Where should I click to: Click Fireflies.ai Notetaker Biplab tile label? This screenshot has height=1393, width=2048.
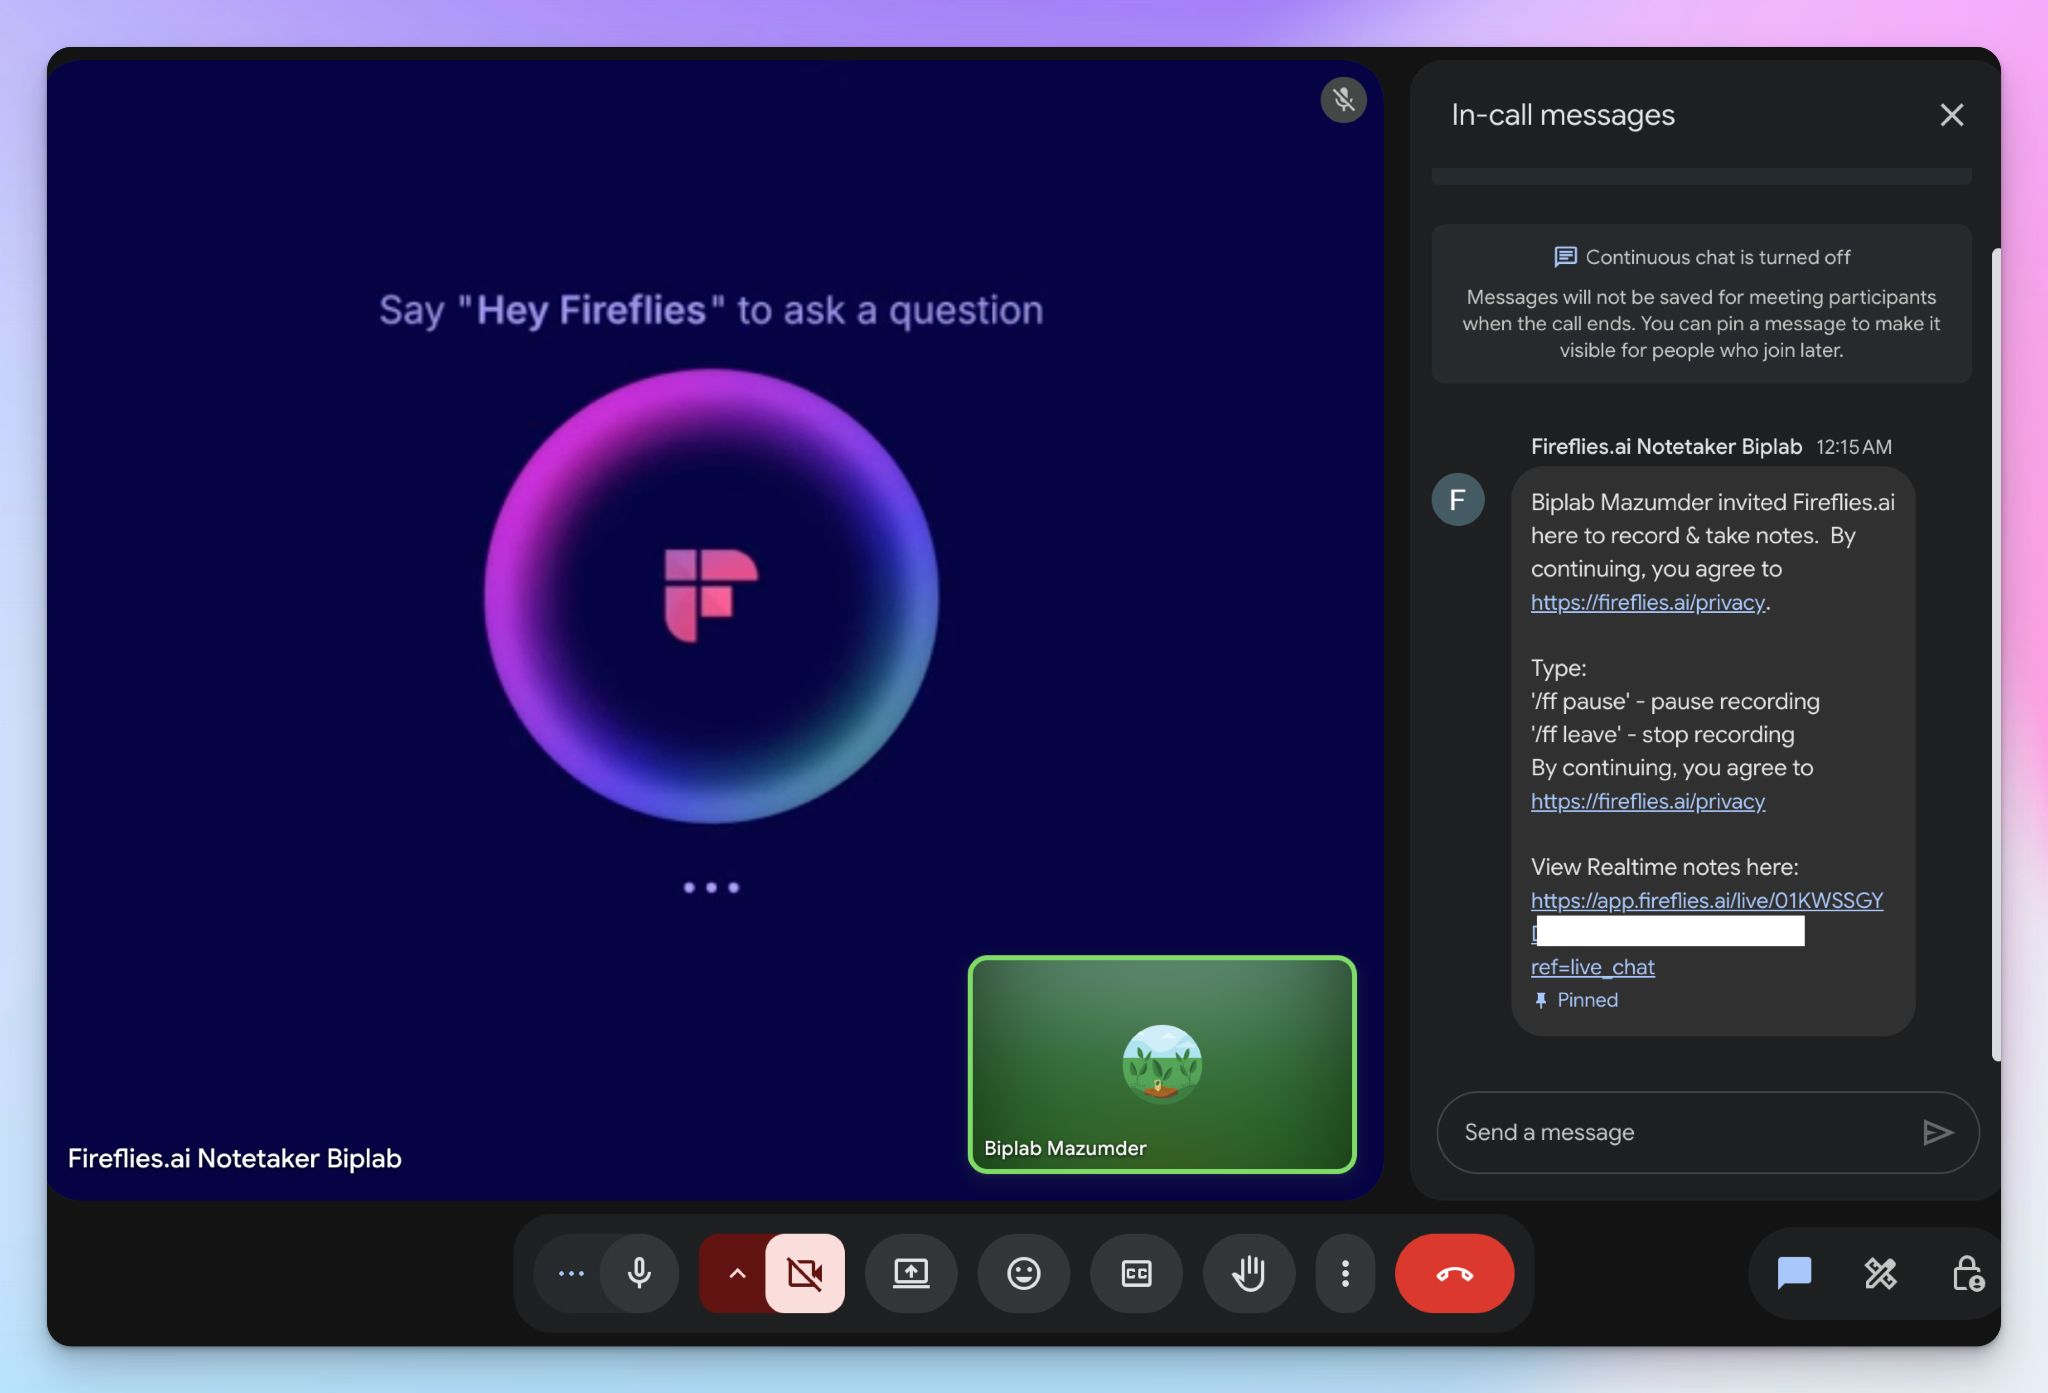point(235,1158)
